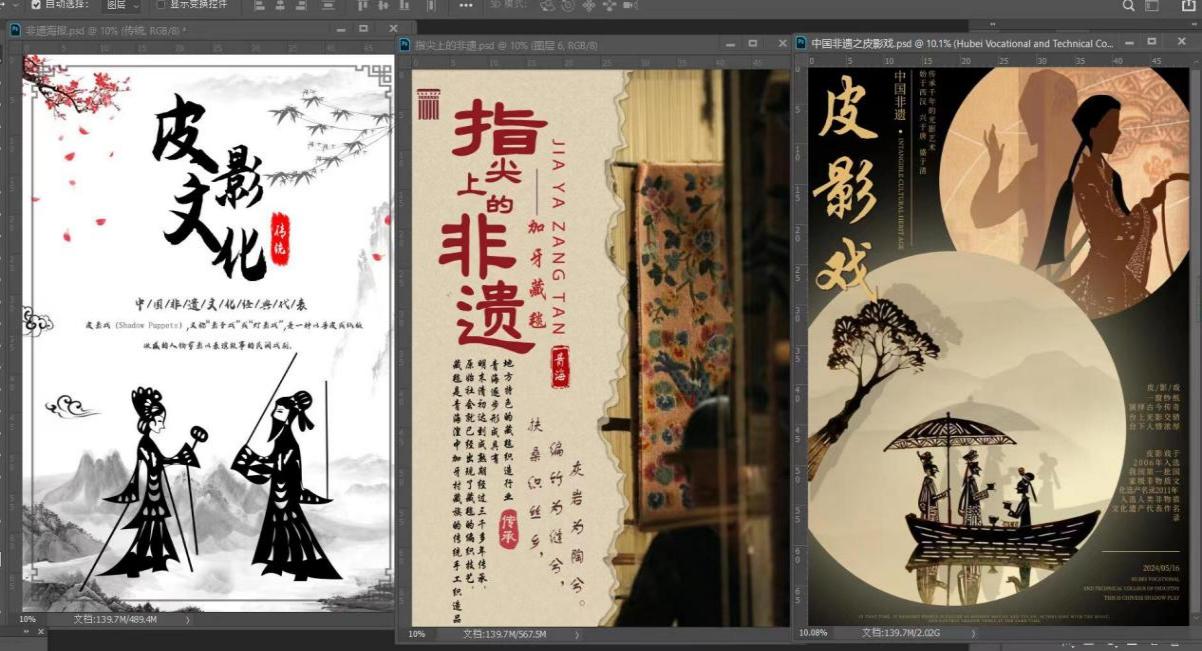Maximize the 中国非遗之皮影戏.psd window
This screenshot has width=1202, height=651.
pyautogui.click(x=1152, y=42)
